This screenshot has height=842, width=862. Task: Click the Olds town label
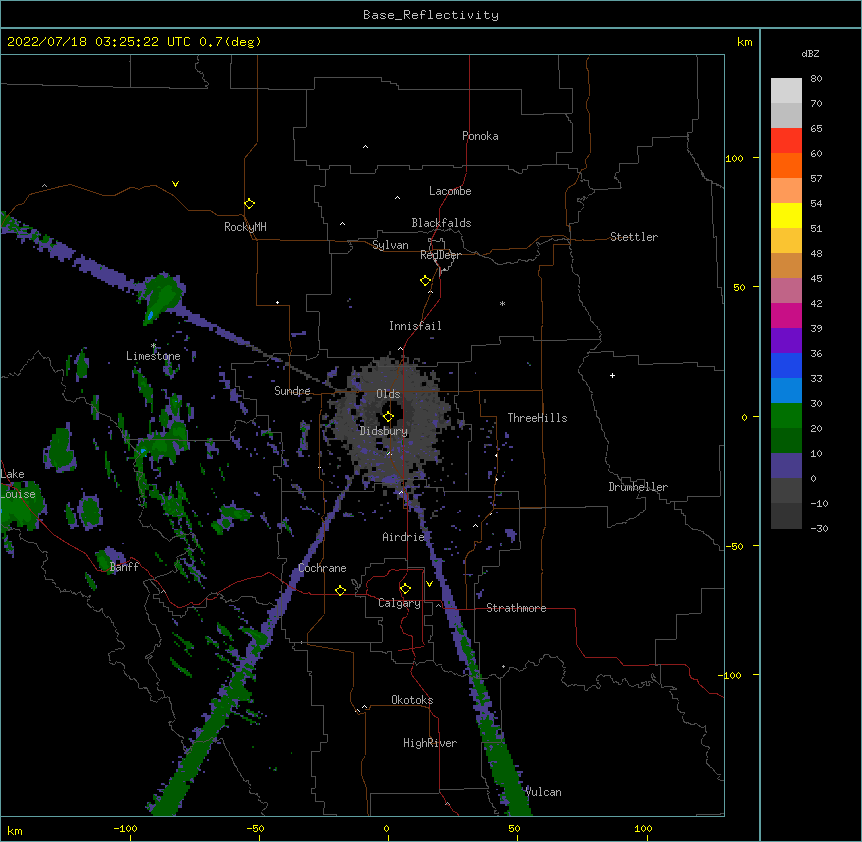pos(388,394)
